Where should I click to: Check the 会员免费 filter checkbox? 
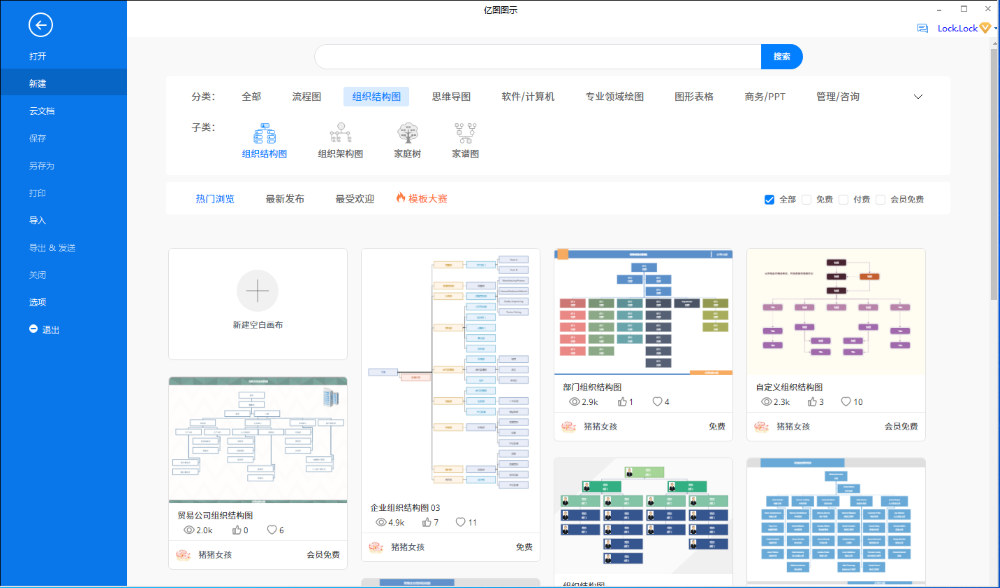pyautogui.click(x=880, y=200)
